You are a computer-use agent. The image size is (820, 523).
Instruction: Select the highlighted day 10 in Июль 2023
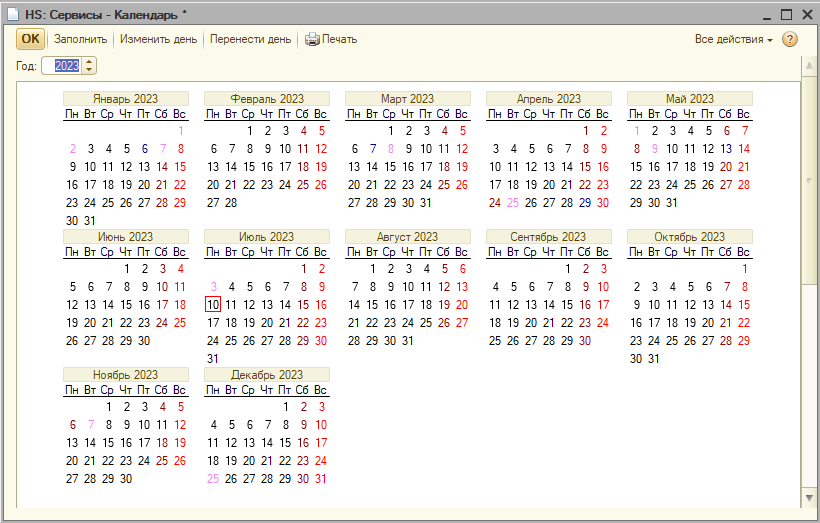click(x=213, y=304)
